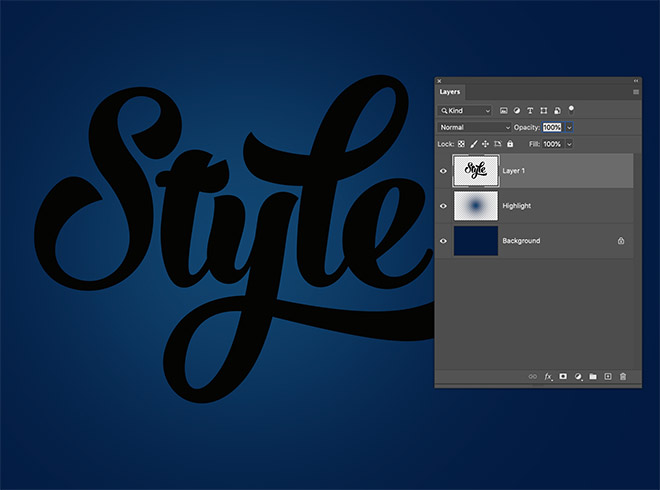
Task: Open the Layers panel options menu
Action: click(x=635, y=92)
